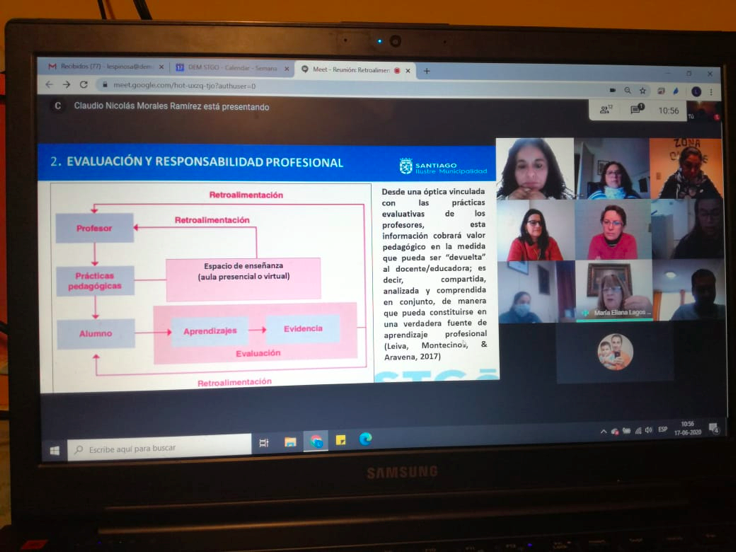Select the Meet Reunión Retroalimentación tab

click(x=355, y=70)
